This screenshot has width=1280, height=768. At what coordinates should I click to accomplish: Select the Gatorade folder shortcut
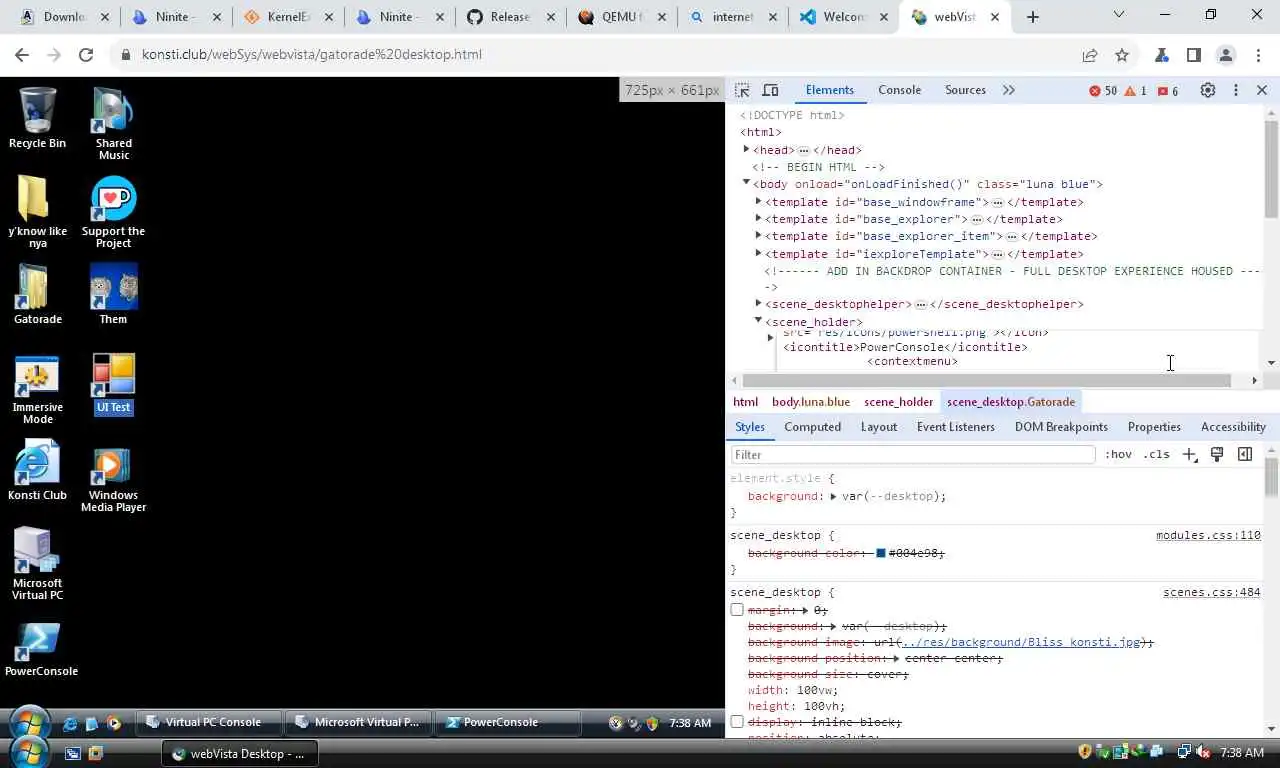click(x=37, y=294)
